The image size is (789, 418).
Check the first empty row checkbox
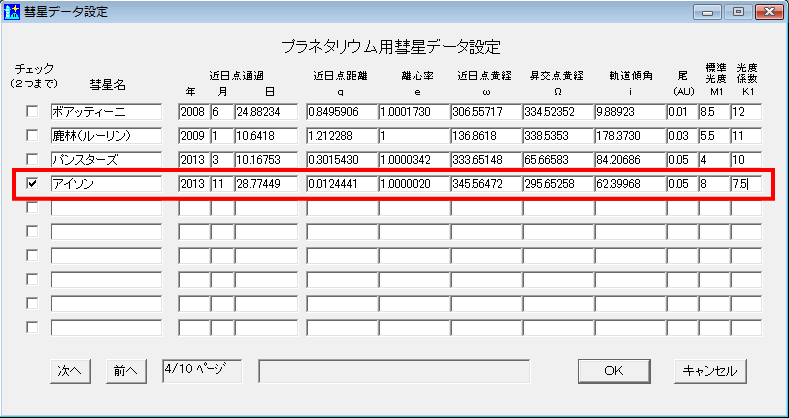(32, 208)
